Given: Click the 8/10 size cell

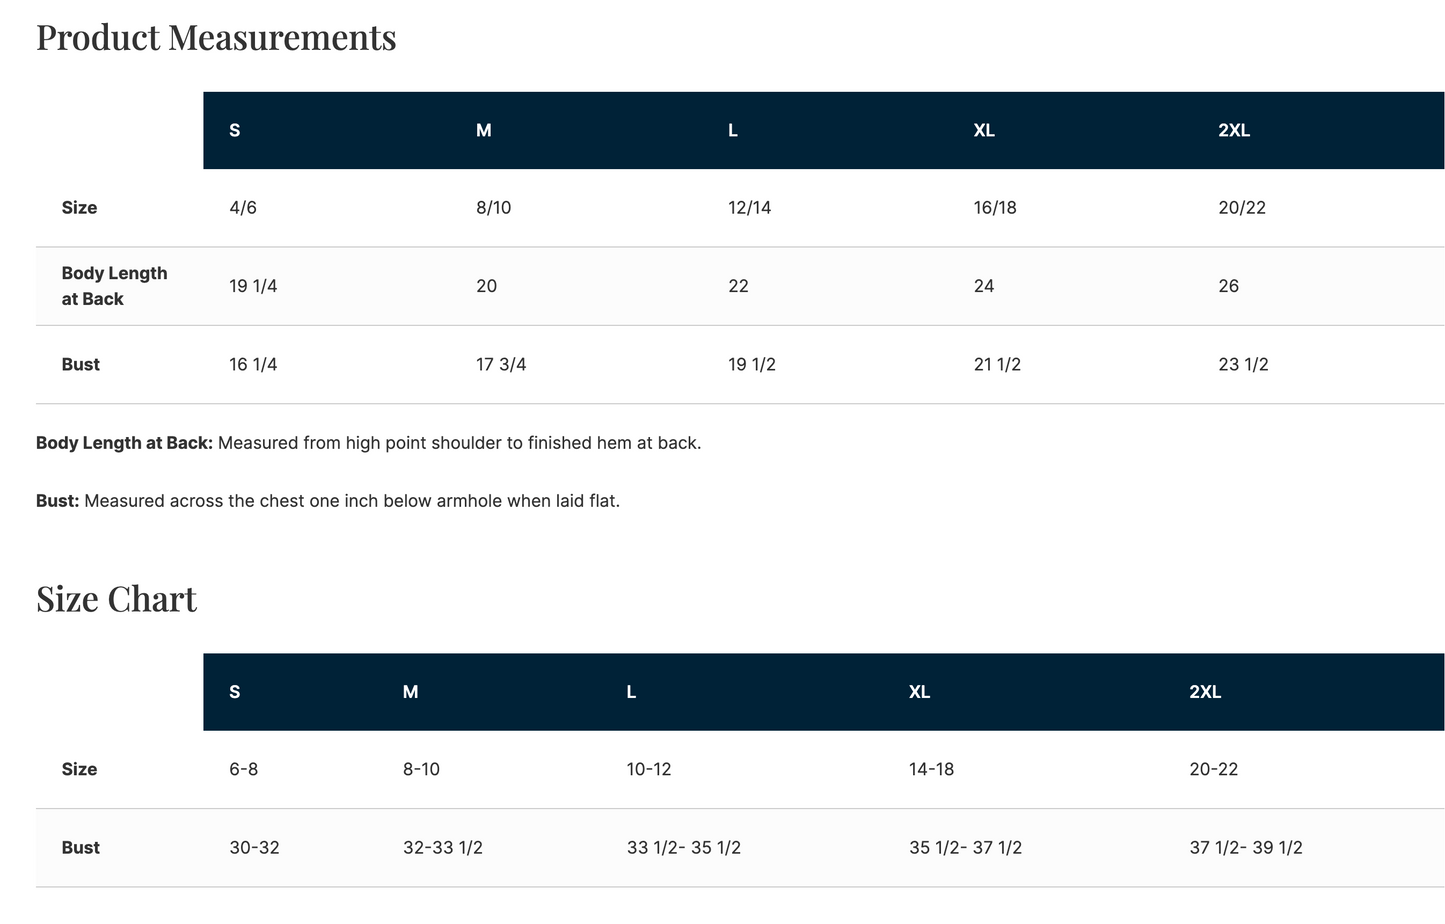Looking at the screenshot, I should pyautogui.click(x=494, y=208).
